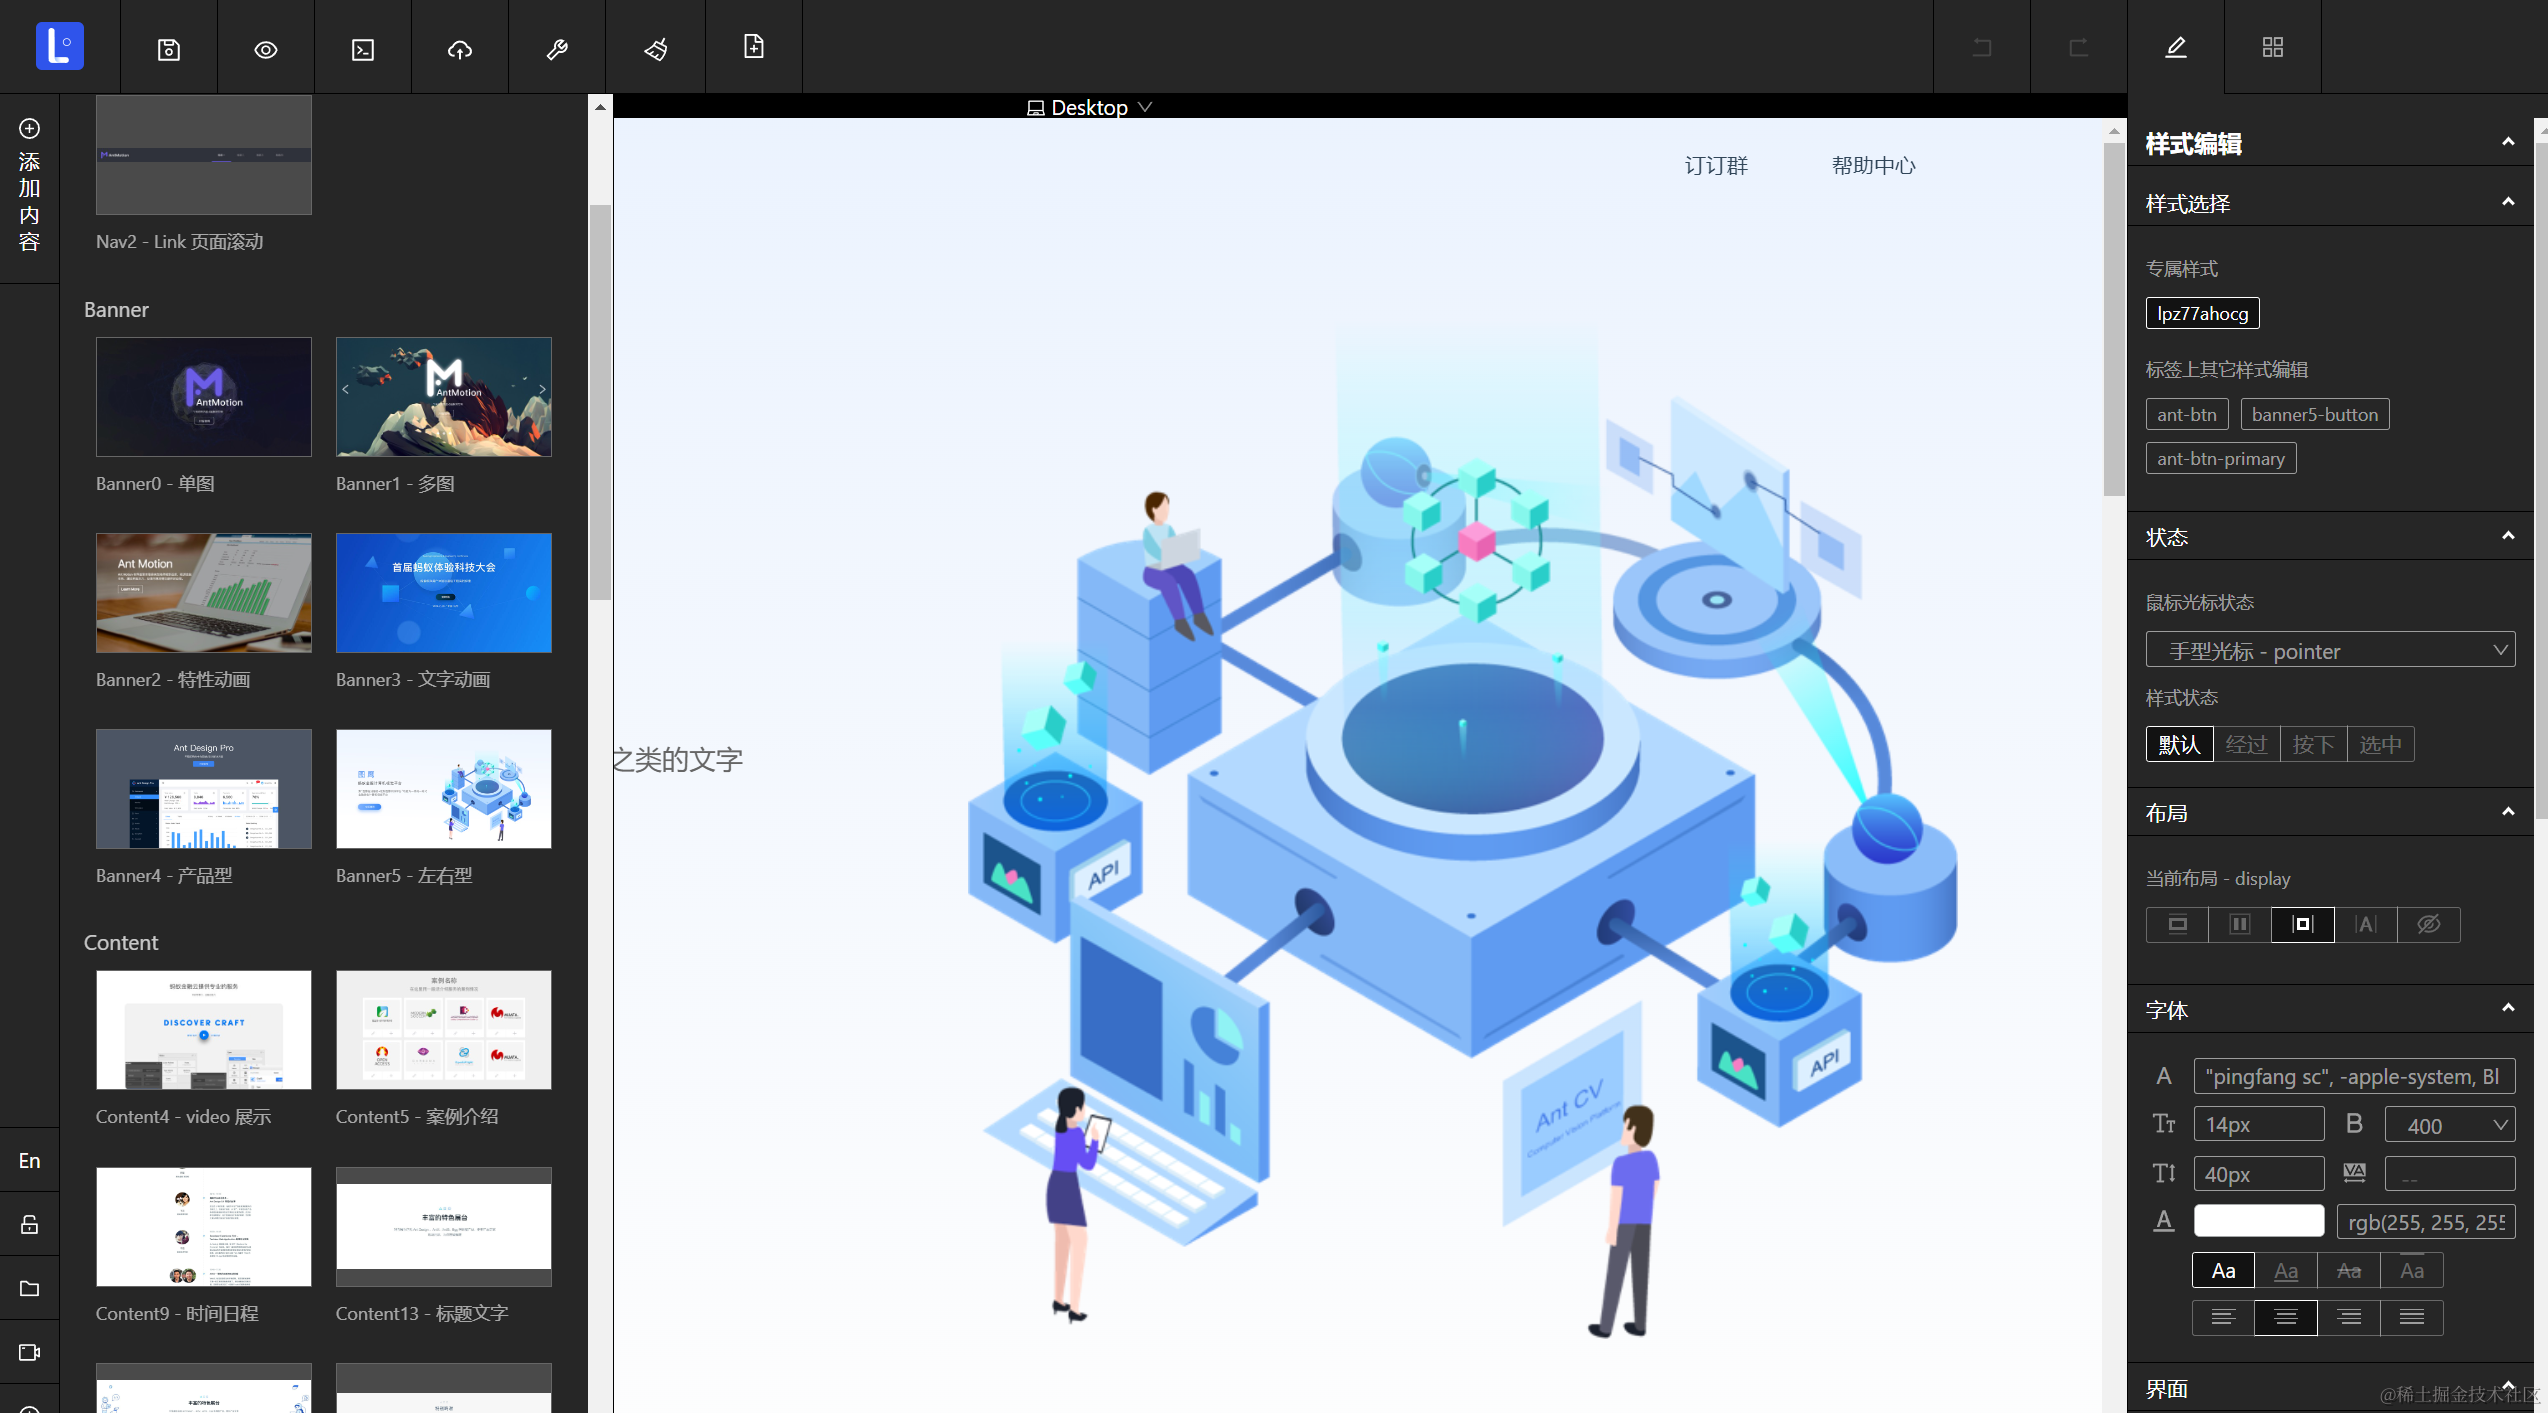Choose center text alignment
Image resolution: width=2548 pixels, height=1413 pixels.
click(2286, 1317)
